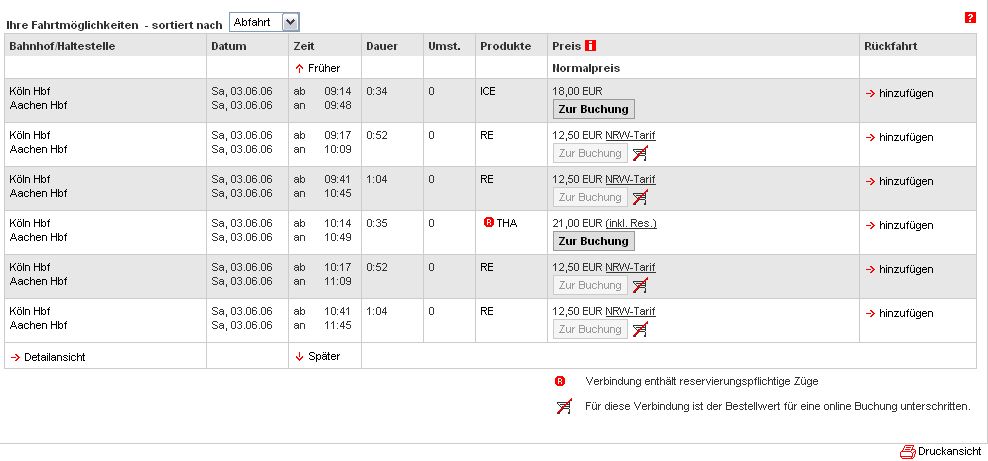Image resolution: width=988 pixels, height=461 pixels.
Task: Open the Detailansicht link
Action: click(x=48, y=357)
